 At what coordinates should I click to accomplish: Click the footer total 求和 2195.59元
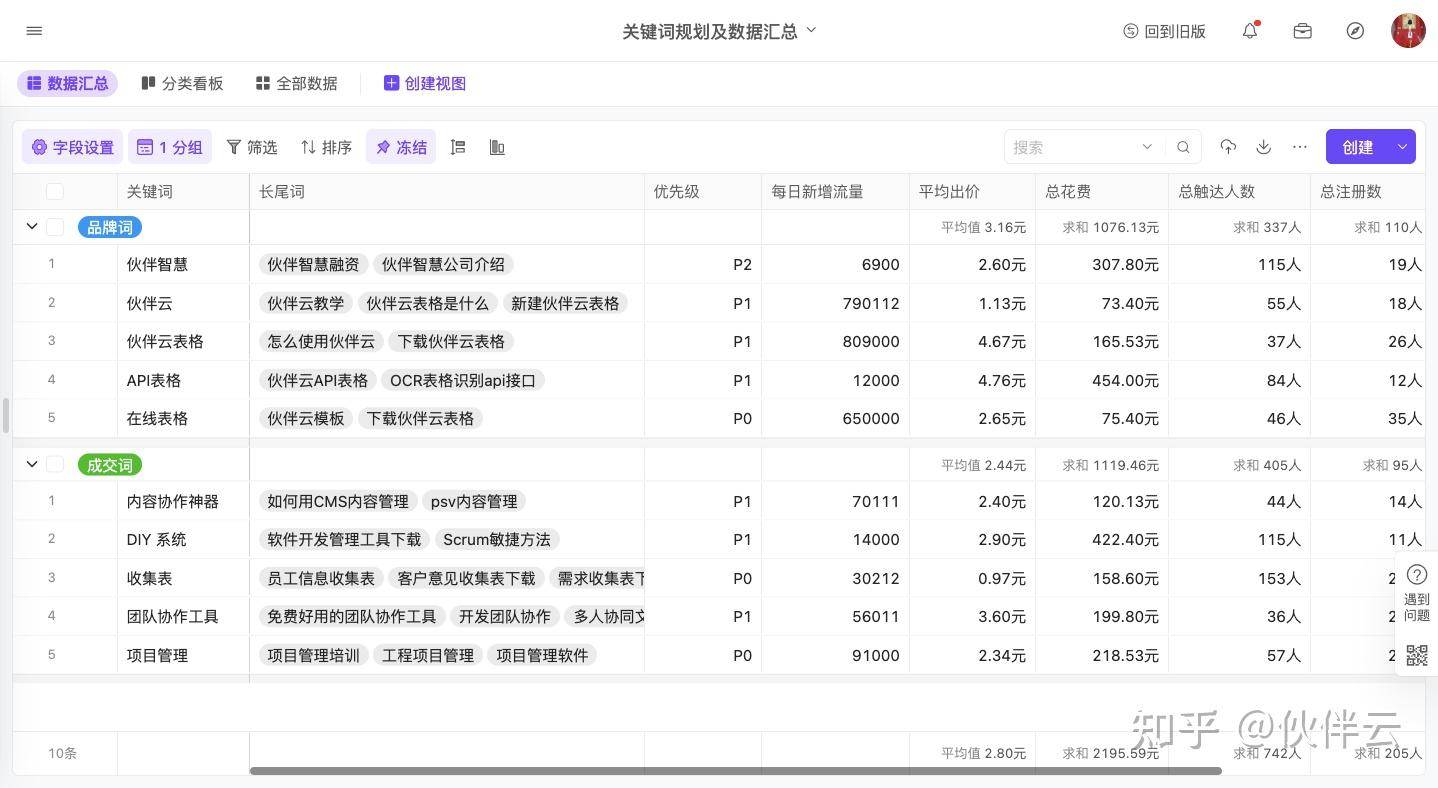[x=1110, y=753]
